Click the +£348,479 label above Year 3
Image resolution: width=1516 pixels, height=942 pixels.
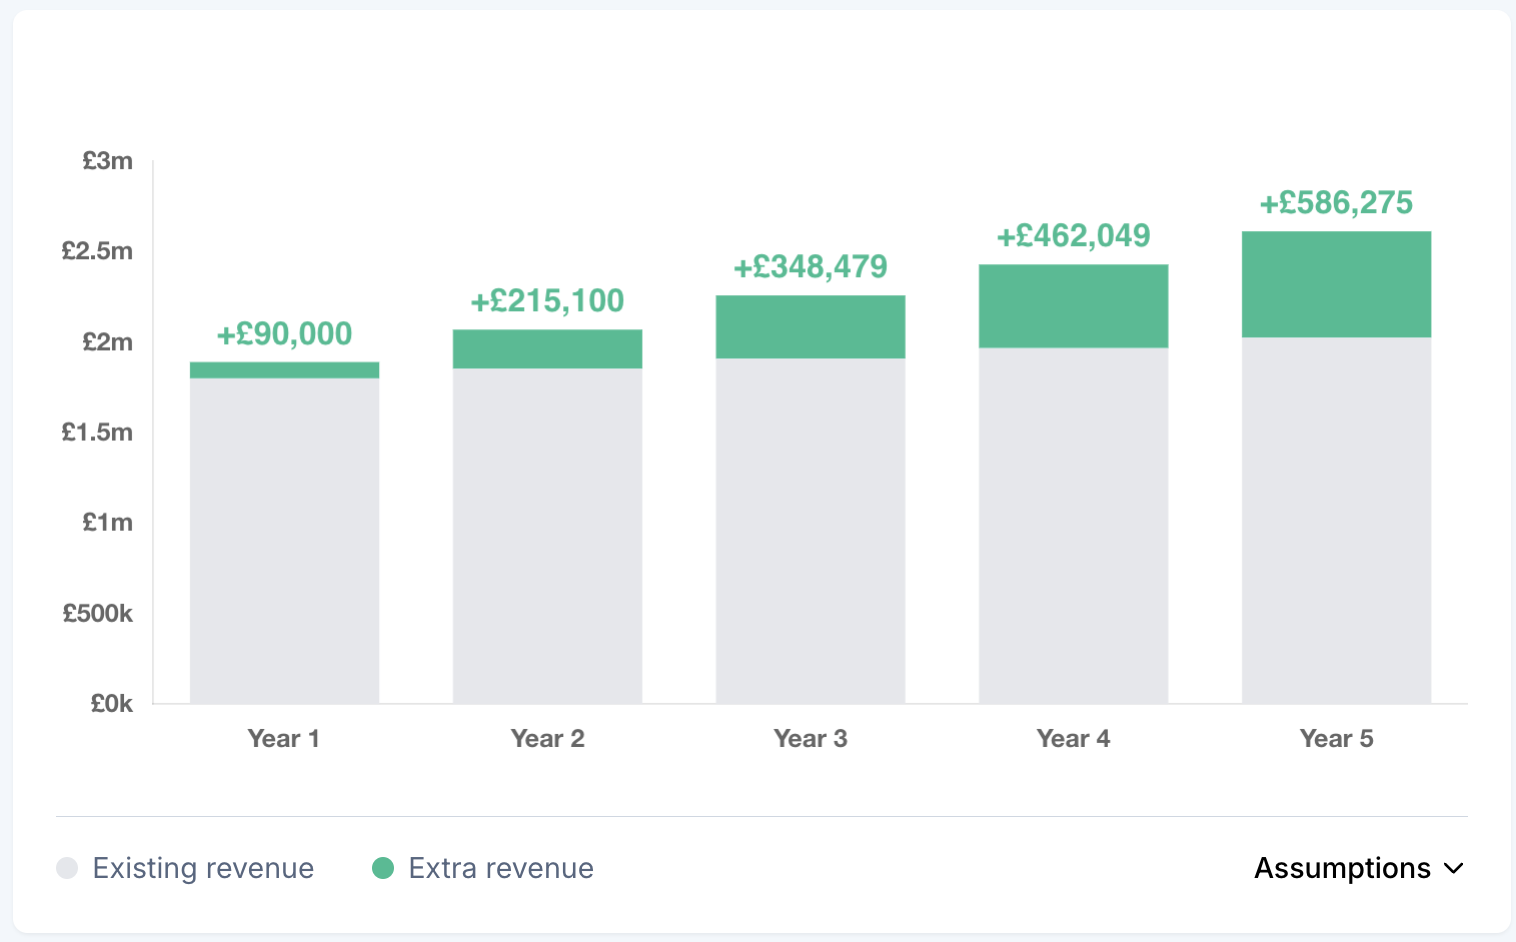pyautogui.click(x=810, y=266)
